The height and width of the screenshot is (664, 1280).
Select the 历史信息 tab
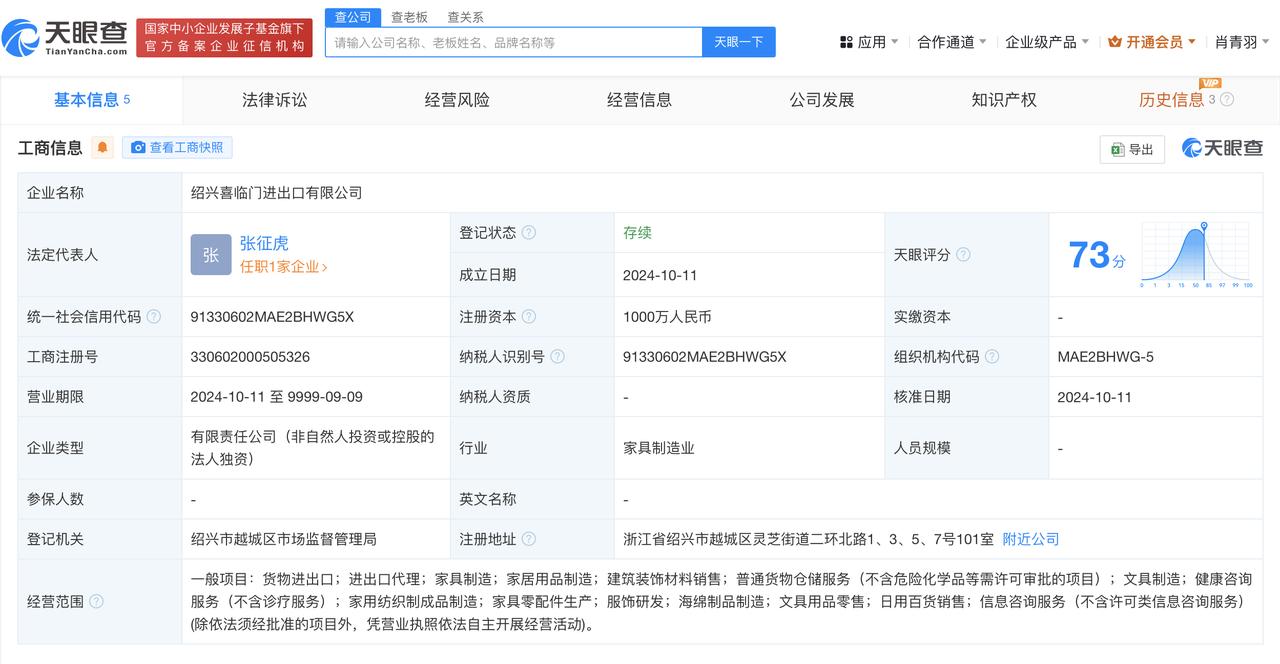click(x=1172, y=100)
